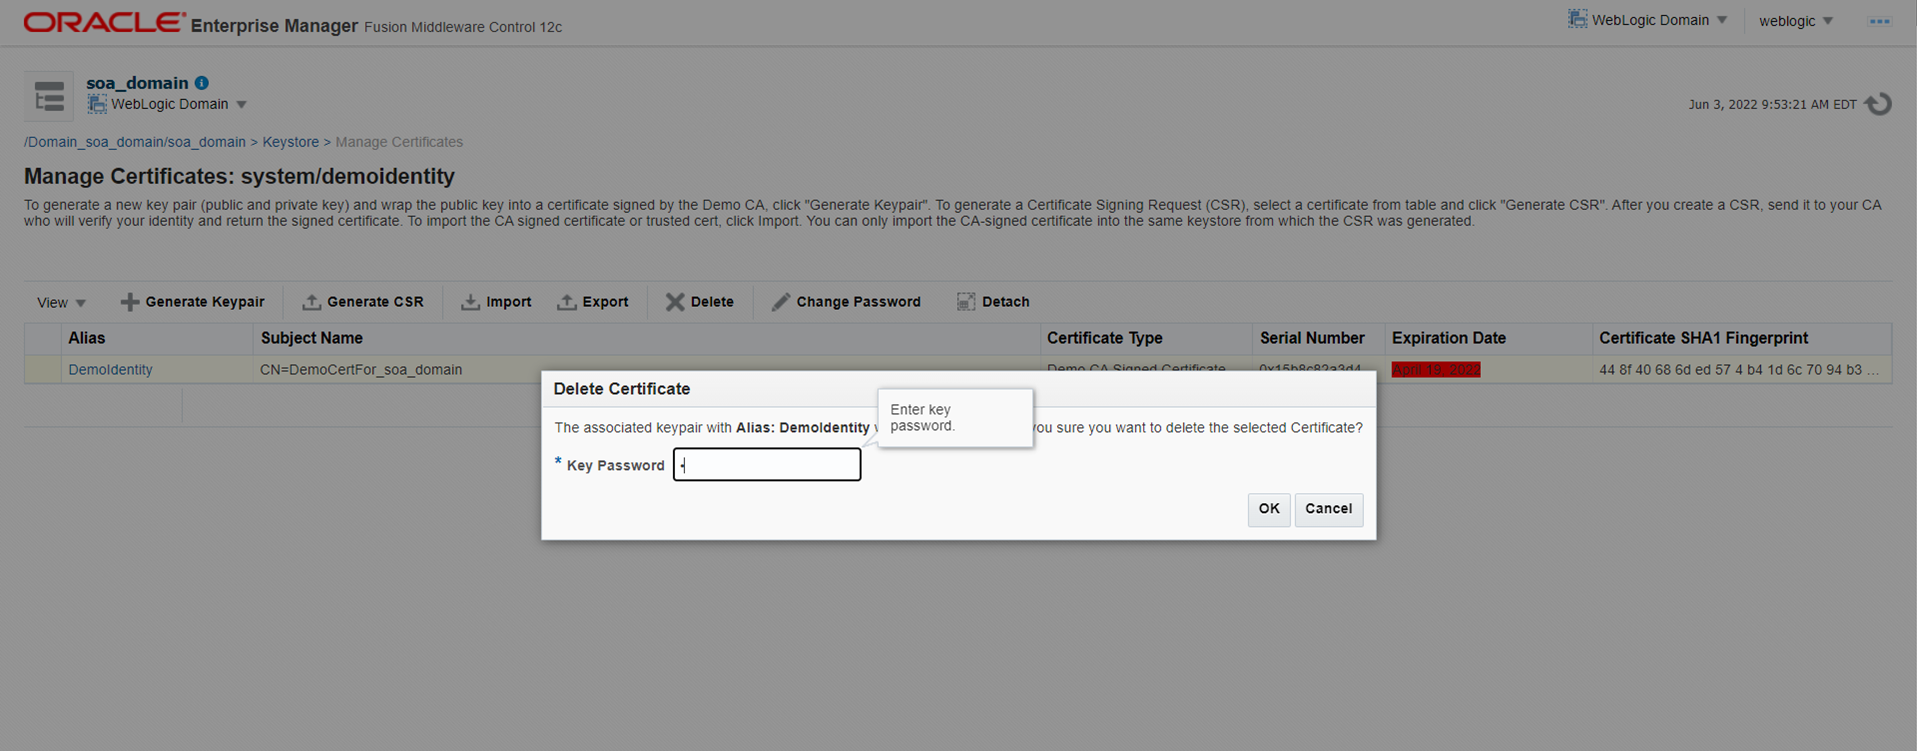Click the Enter key password tooltip
1917x751 pixels.
click(955, 418)
